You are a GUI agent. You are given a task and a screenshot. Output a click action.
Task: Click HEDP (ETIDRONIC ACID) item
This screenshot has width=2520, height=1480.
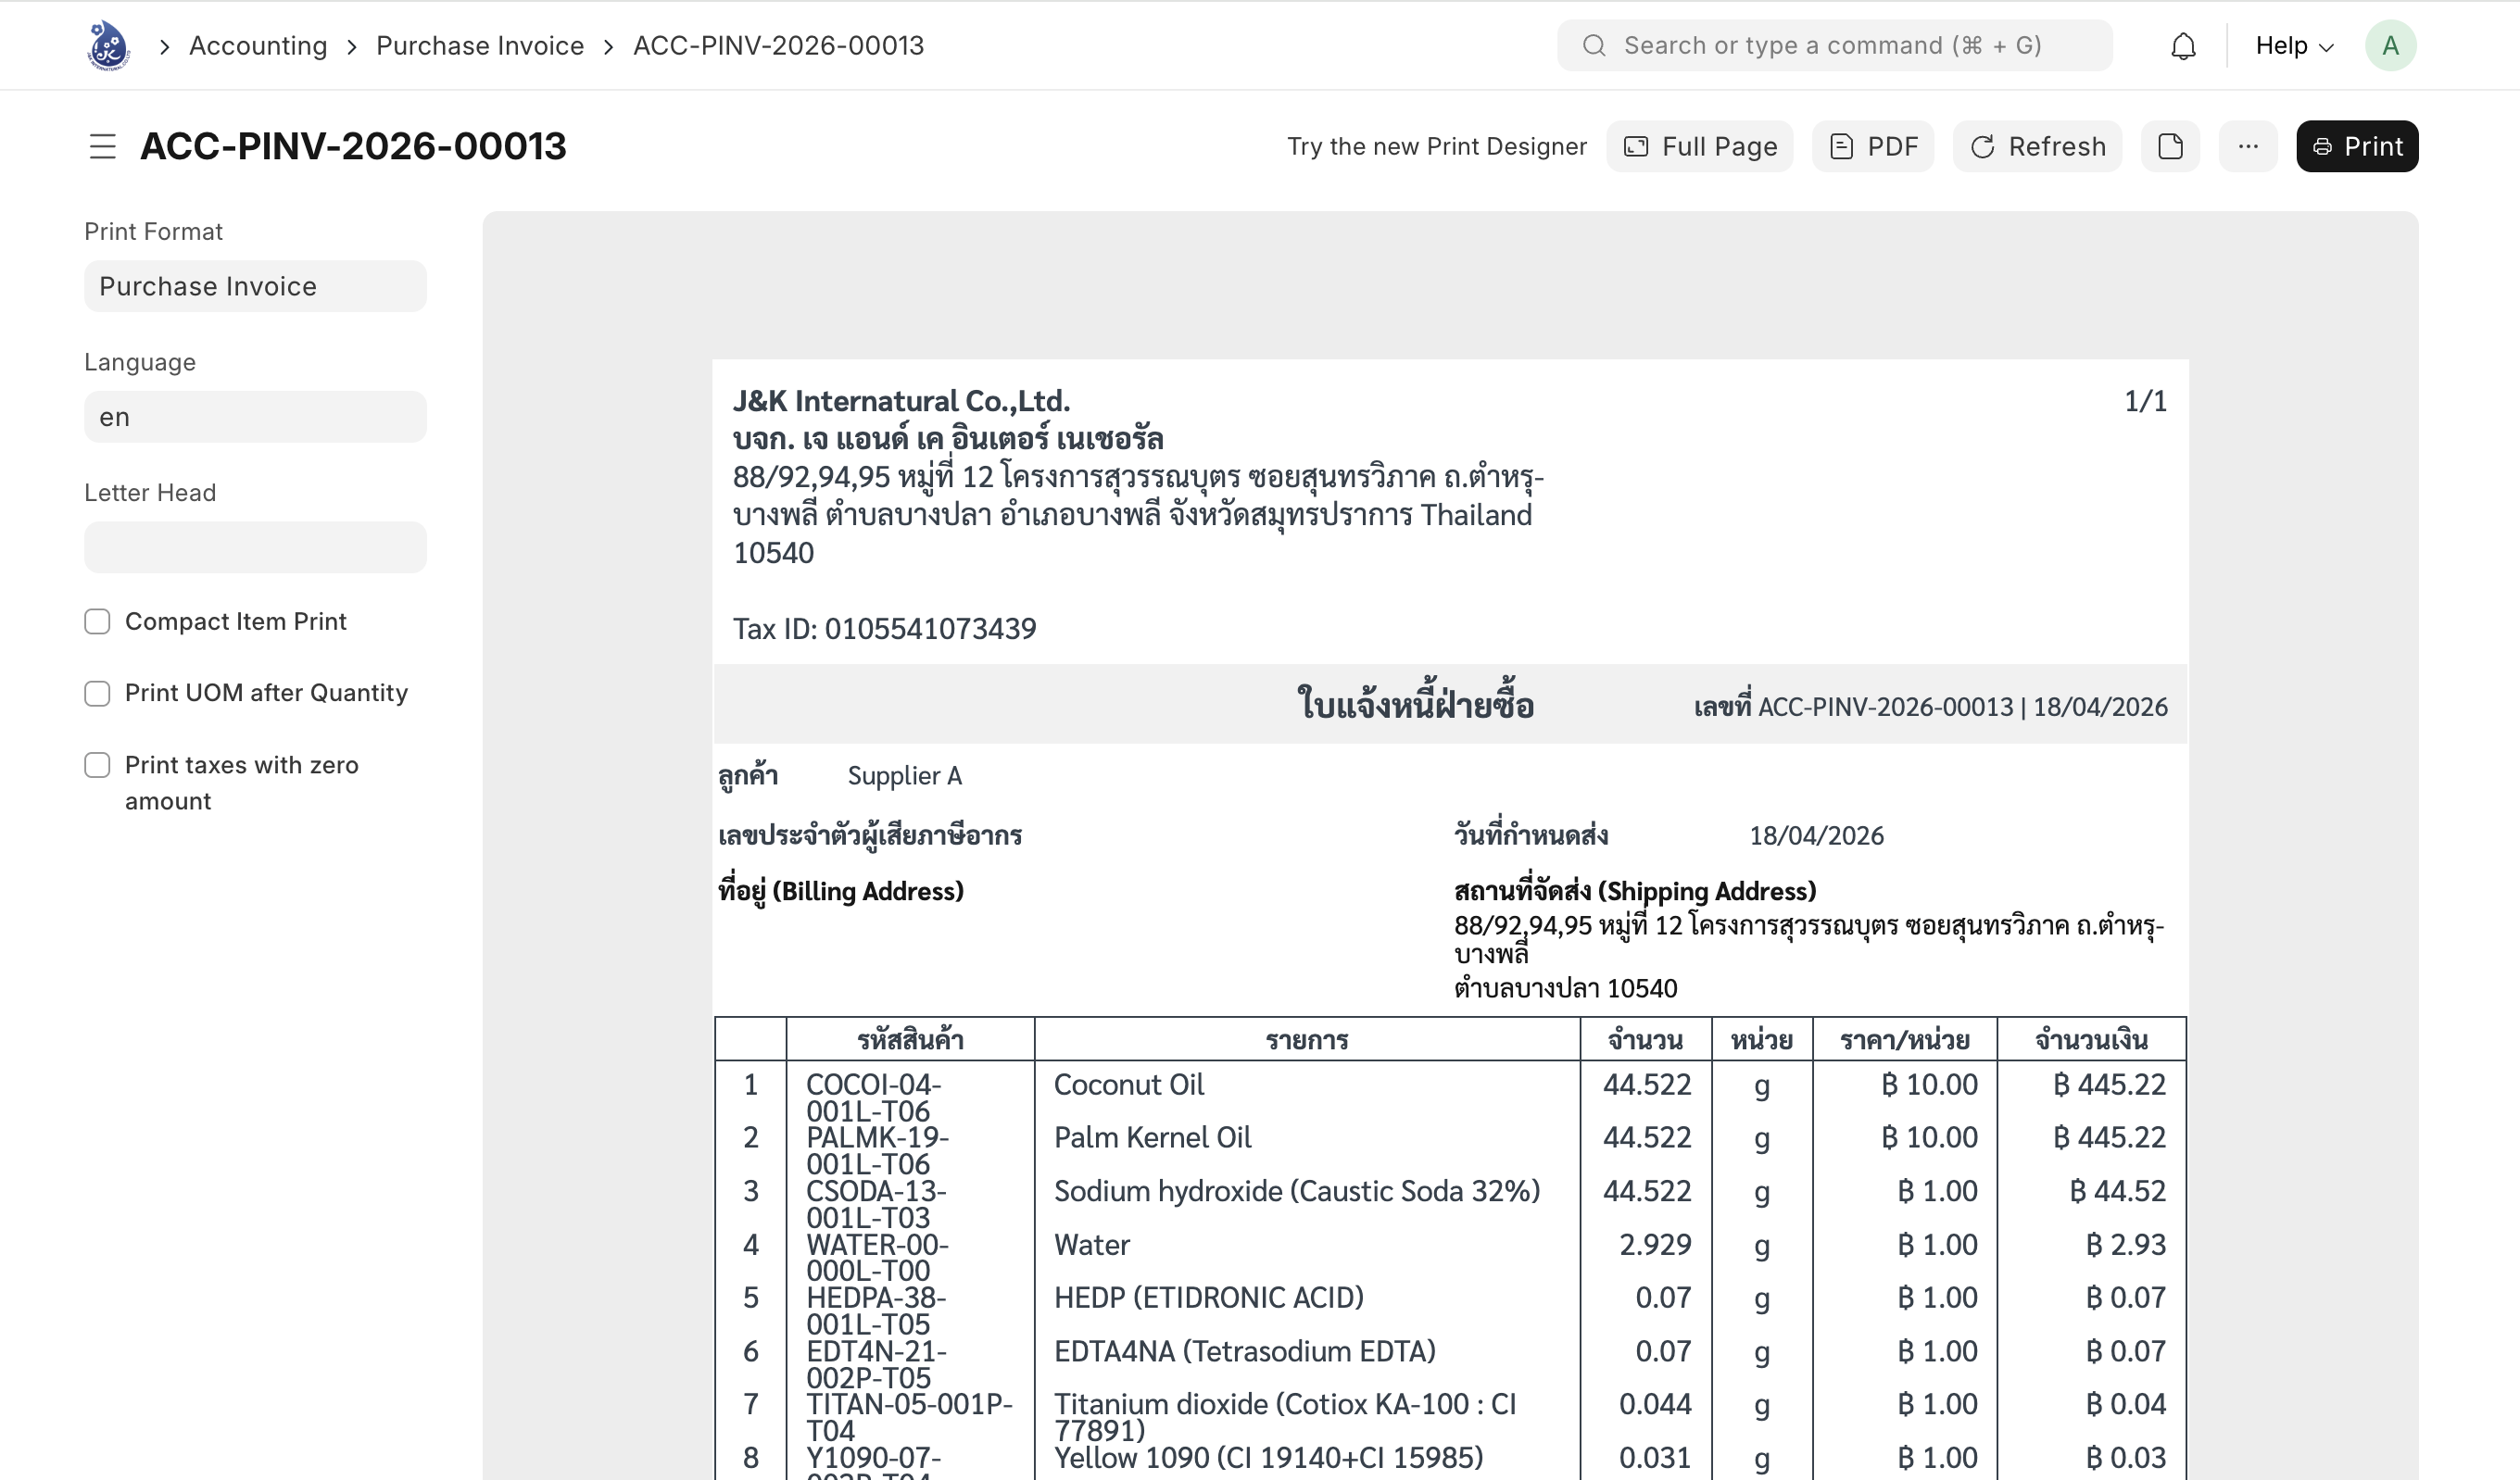(x=1208, y=1298)
